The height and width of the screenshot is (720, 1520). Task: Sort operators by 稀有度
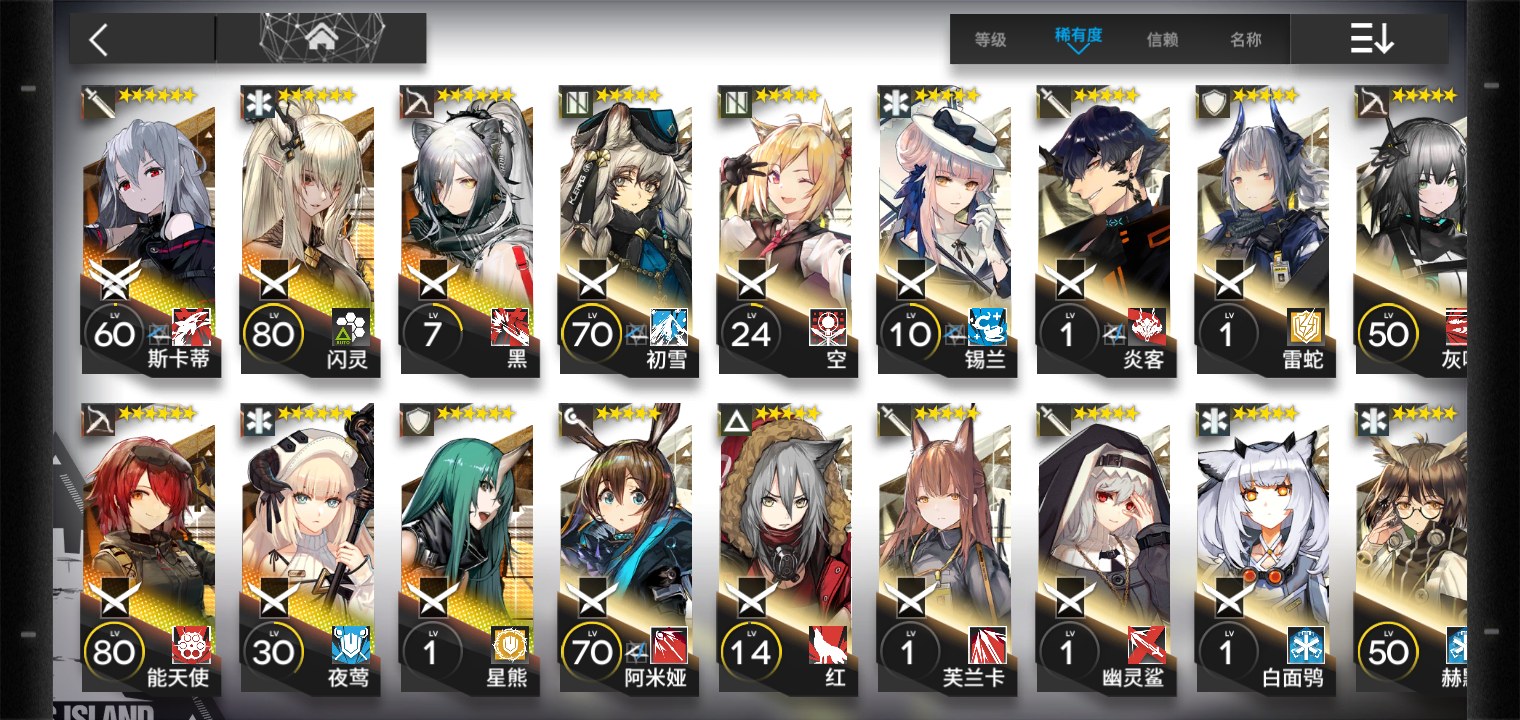(1078, 35)
